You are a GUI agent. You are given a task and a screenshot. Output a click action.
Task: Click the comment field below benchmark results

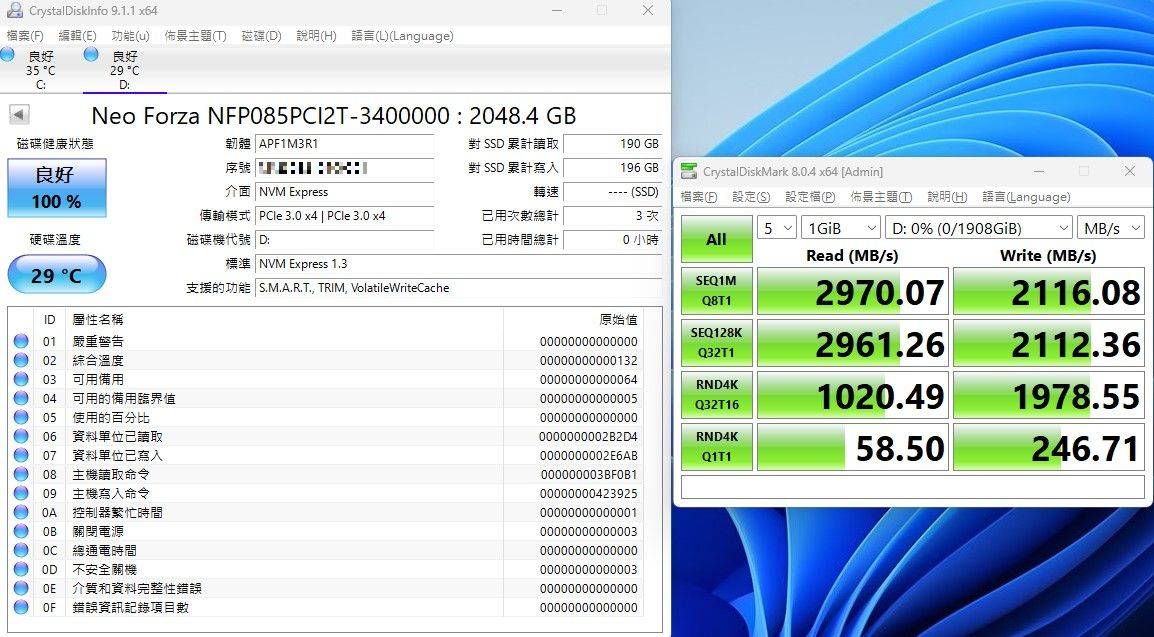click(x=913, y=488)
